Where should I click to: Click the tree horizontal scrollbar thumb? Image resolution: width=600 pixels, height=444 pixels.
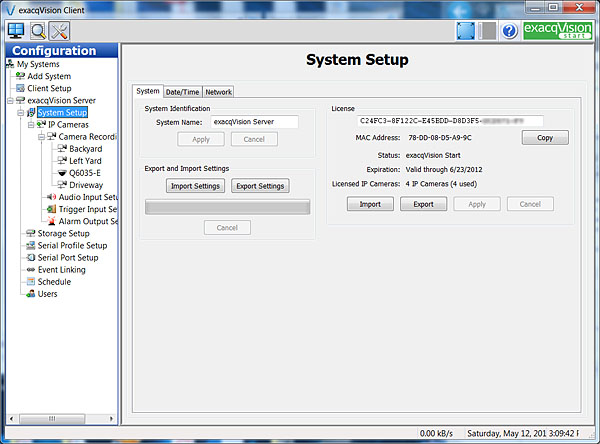coord(52,418)
